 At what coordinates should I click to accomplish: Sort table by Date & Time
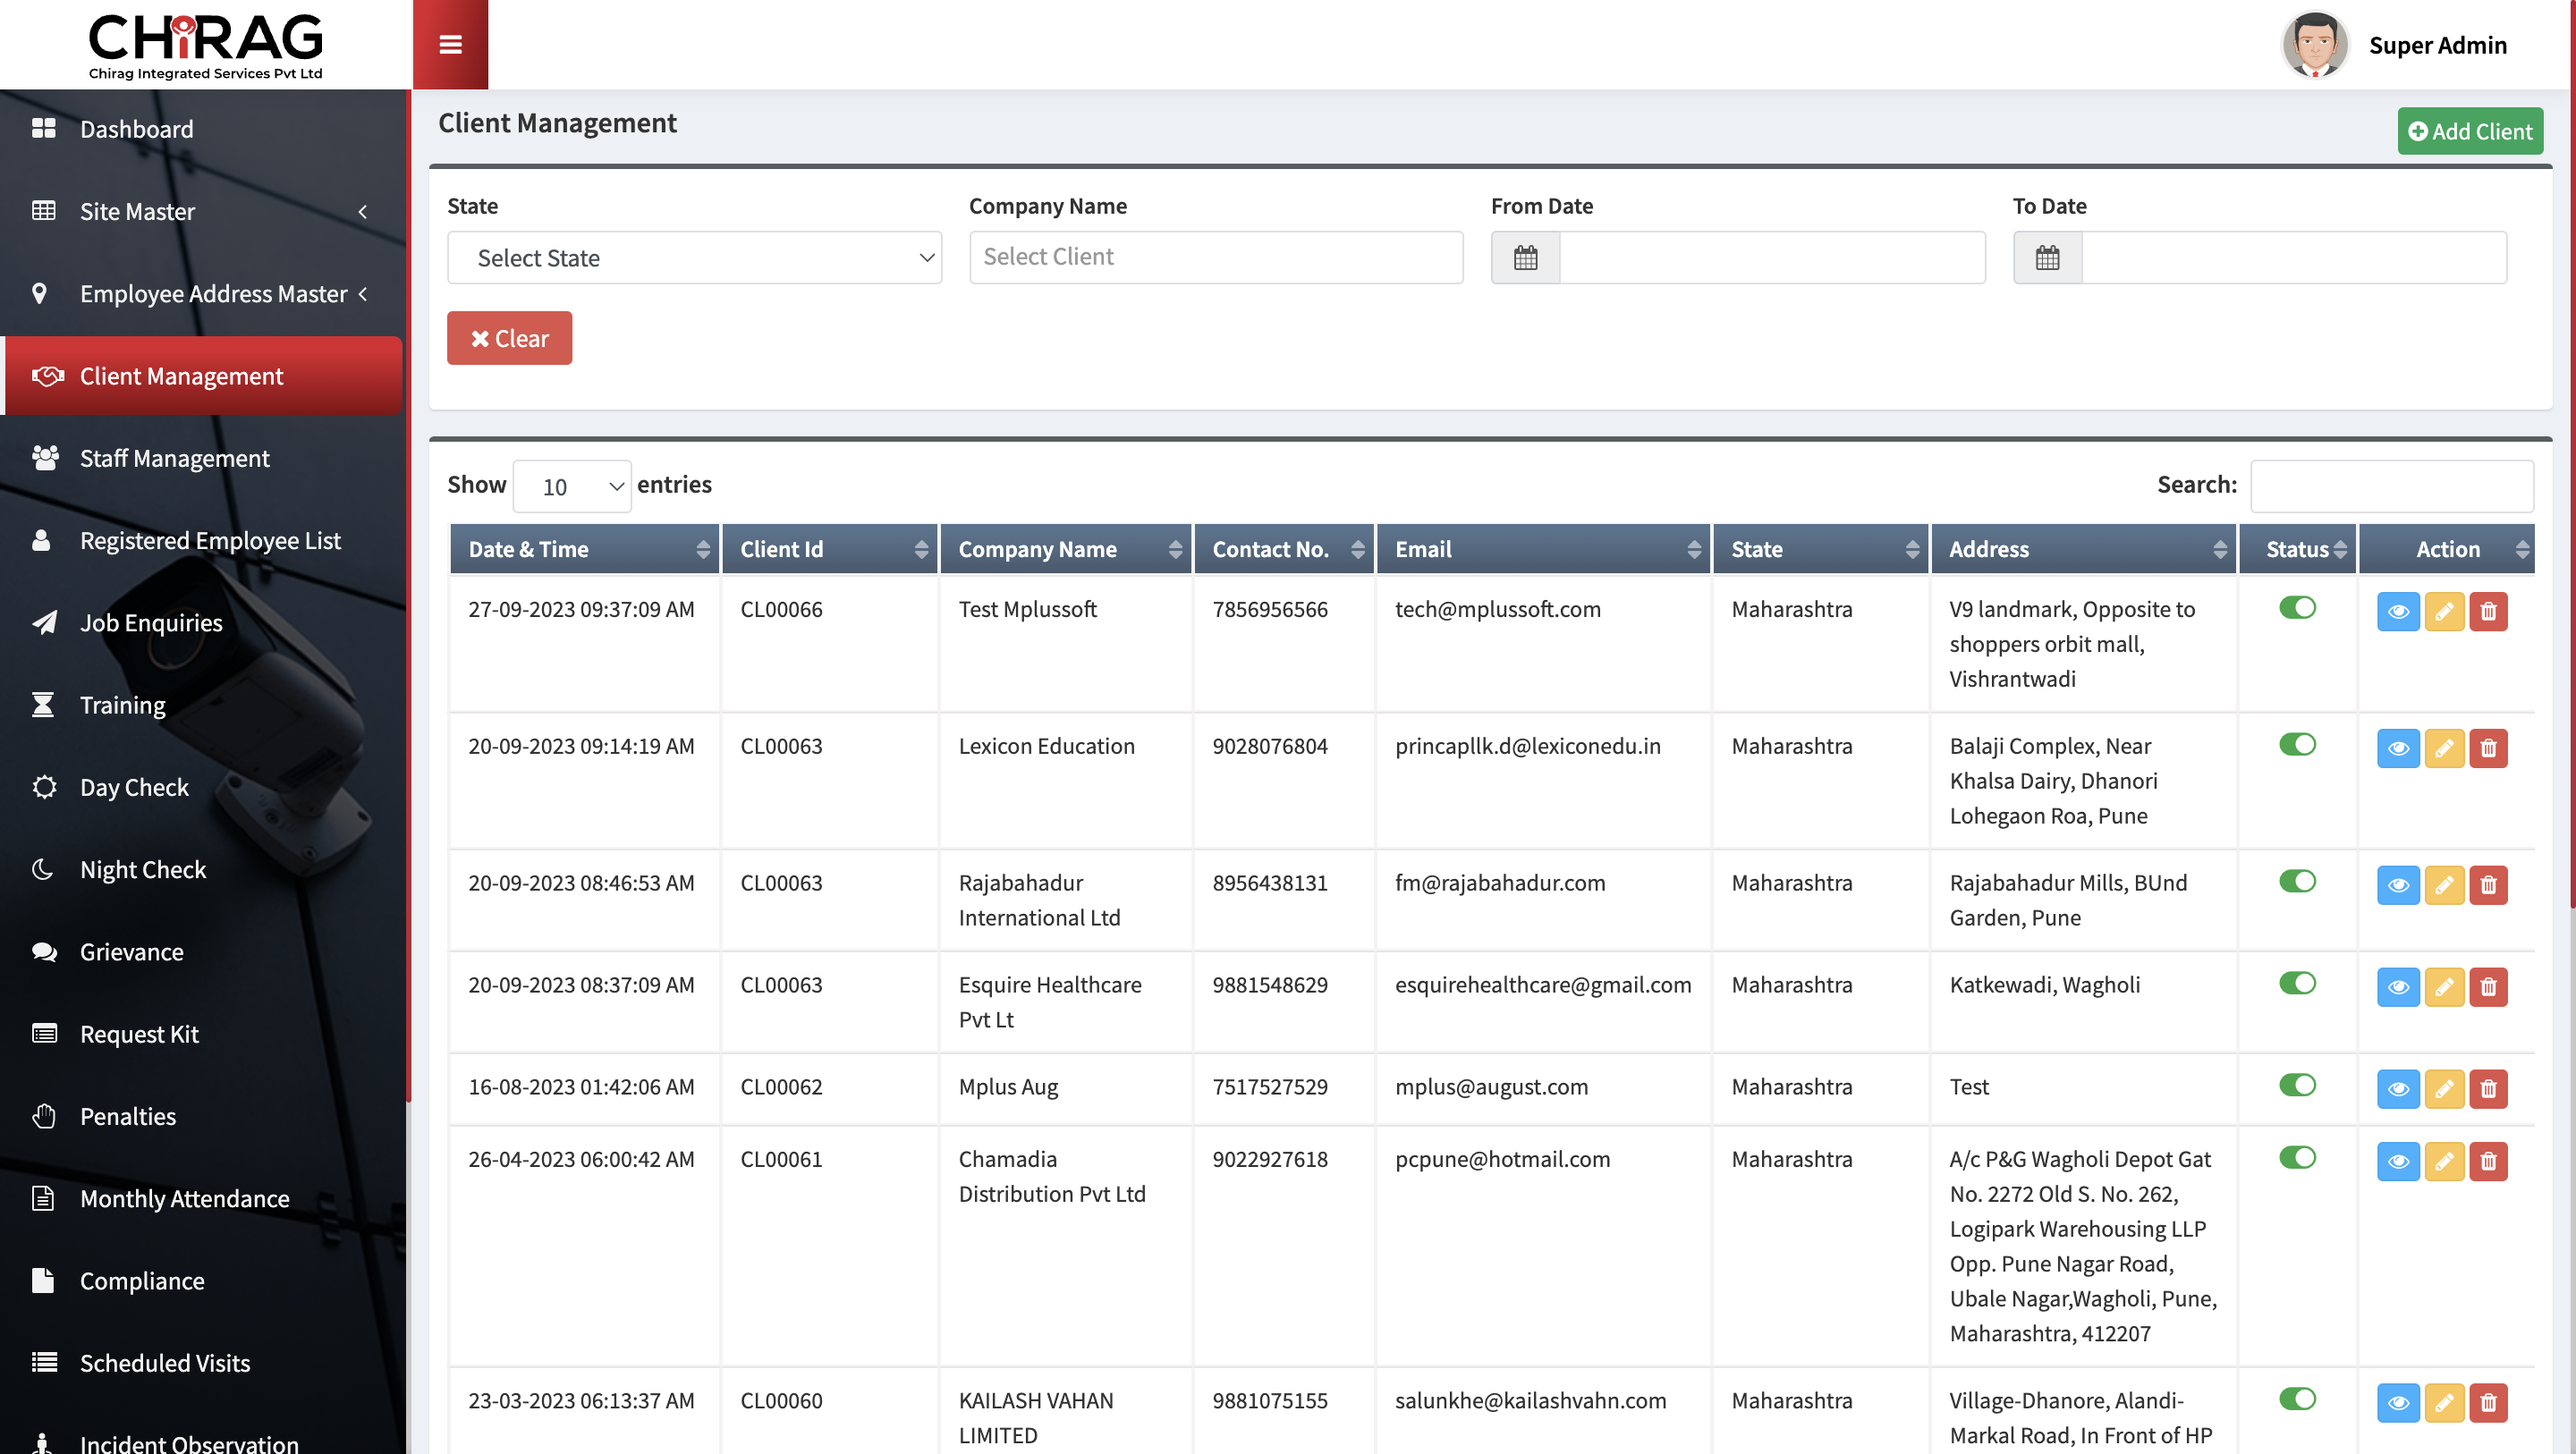click(584, 549)
